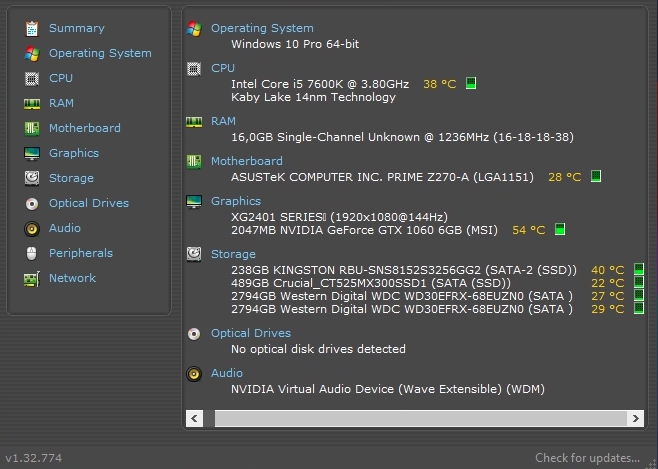Click the green temperature indicator next to CPU 38 °C
This screenshot has width=658, height=469.
point(471,83)
